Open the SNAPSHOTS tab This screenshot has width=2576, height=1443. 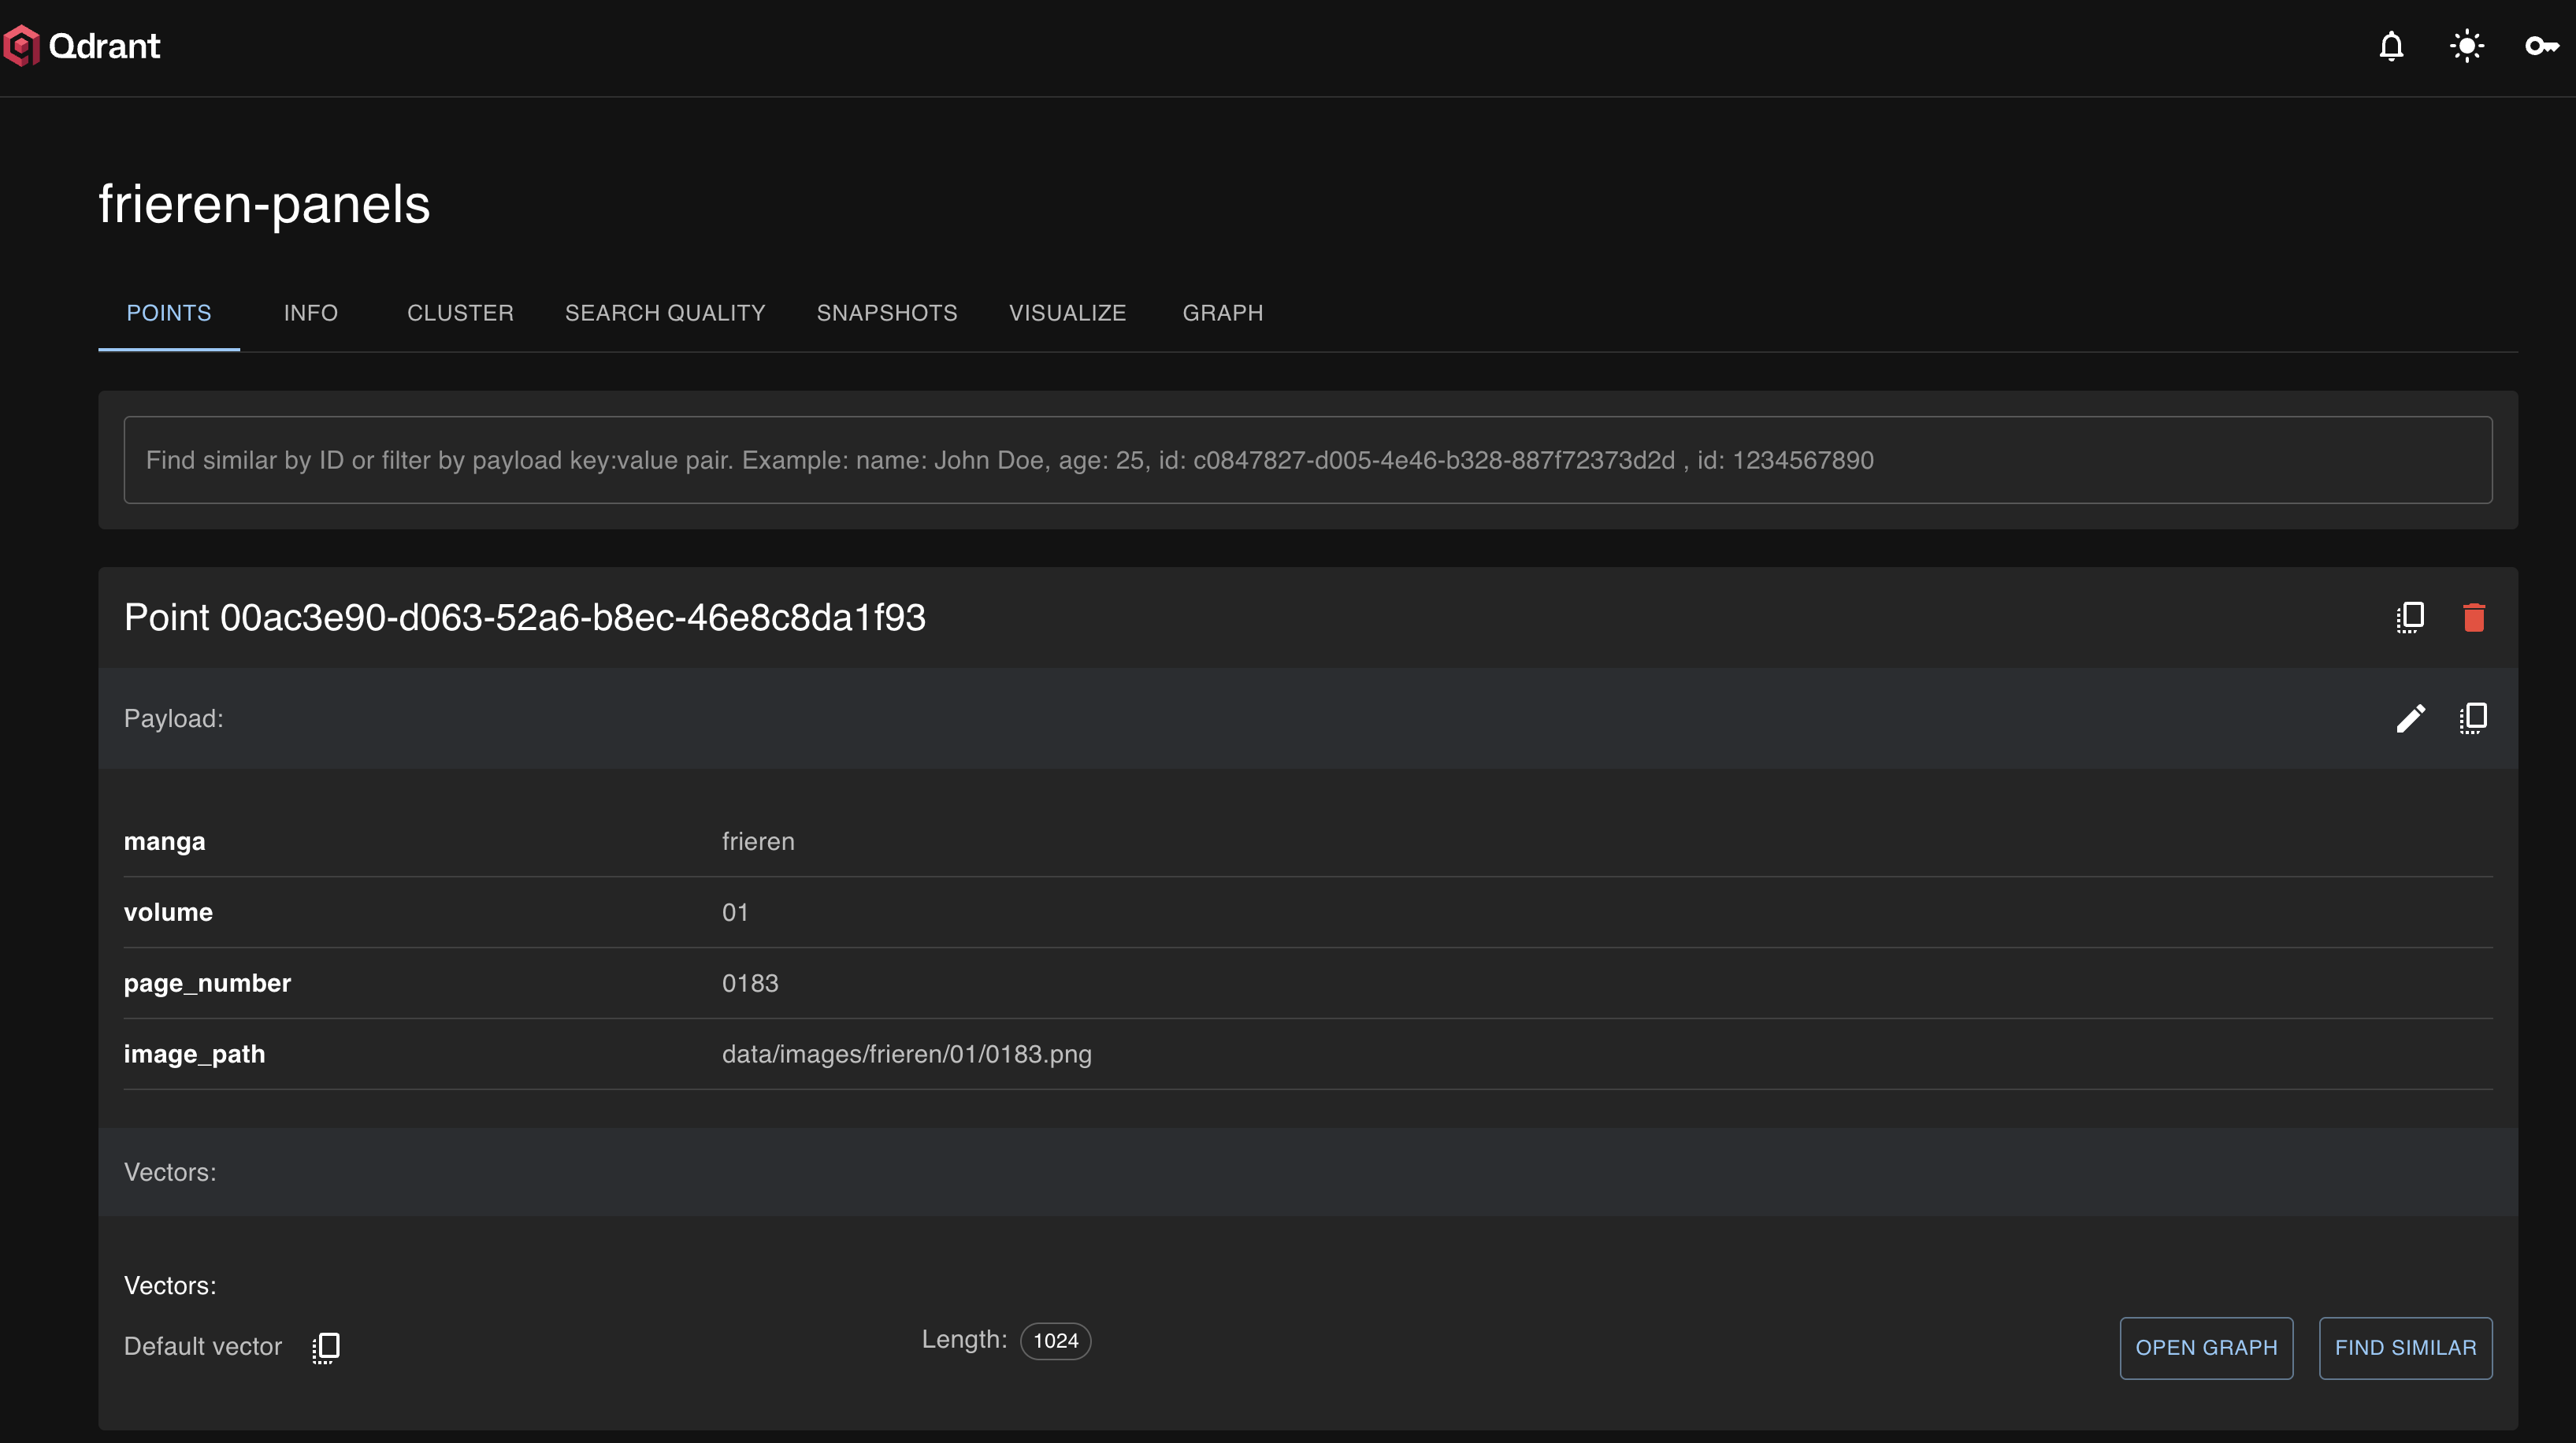886,313
